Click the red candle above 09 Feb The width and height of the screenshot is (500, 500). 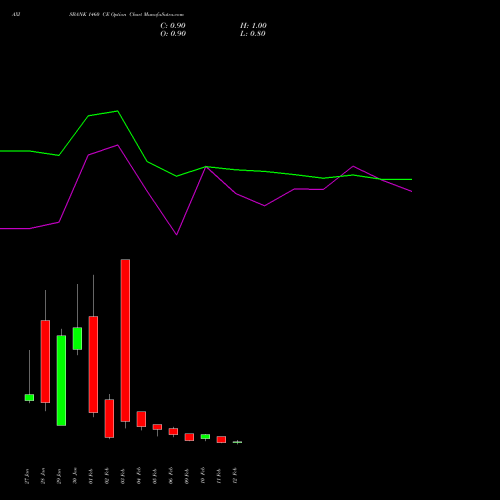pos(189,437)
